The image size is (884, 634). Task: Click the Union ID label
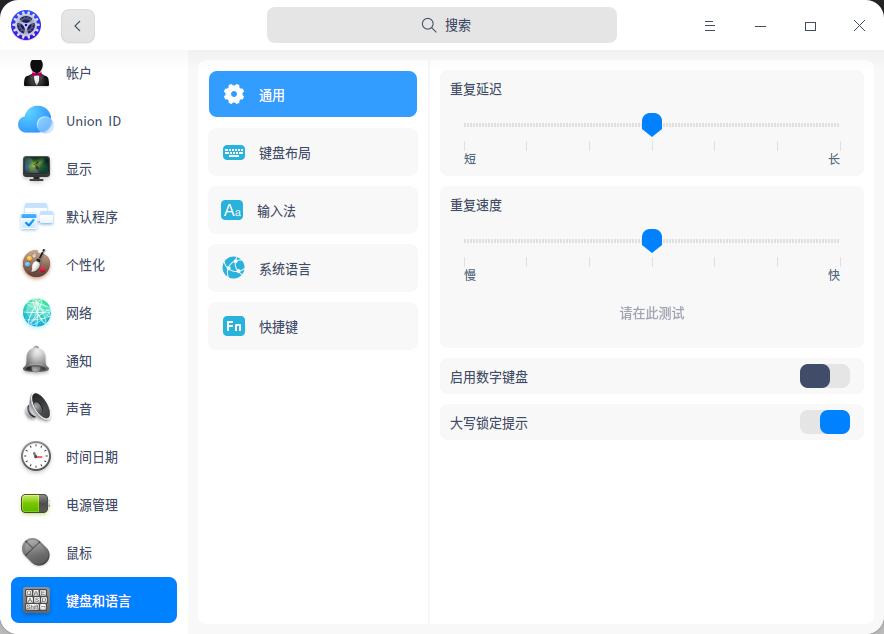click(x=94, y=121)
